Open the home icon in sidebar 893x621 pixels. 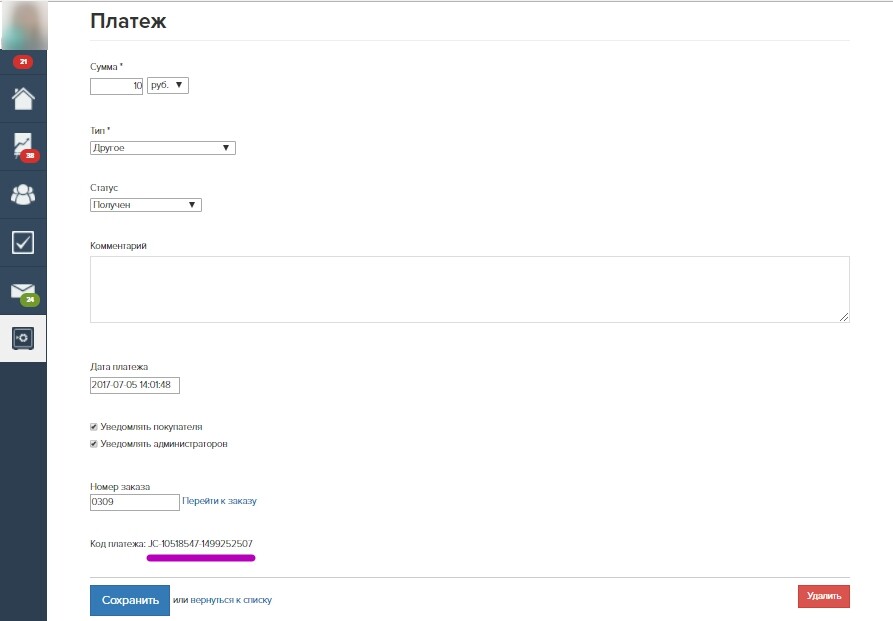(23, 99)
